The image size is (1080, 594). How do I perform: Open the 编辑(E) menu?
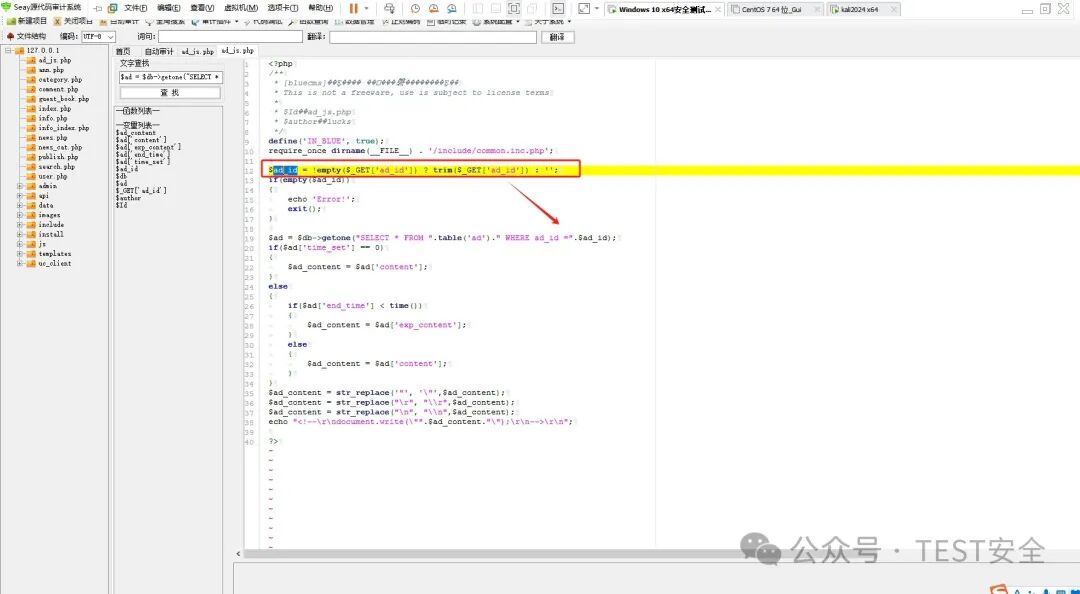coord(169,8)
